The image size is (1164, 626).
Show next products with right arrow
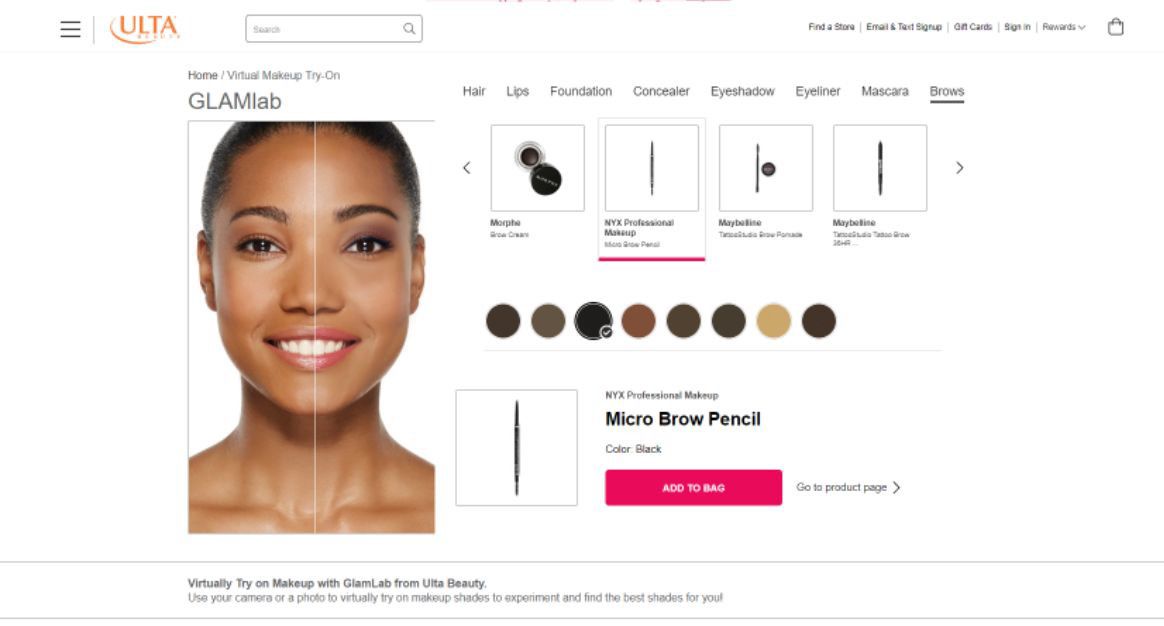pyautogui.click(x=959, y=168)
